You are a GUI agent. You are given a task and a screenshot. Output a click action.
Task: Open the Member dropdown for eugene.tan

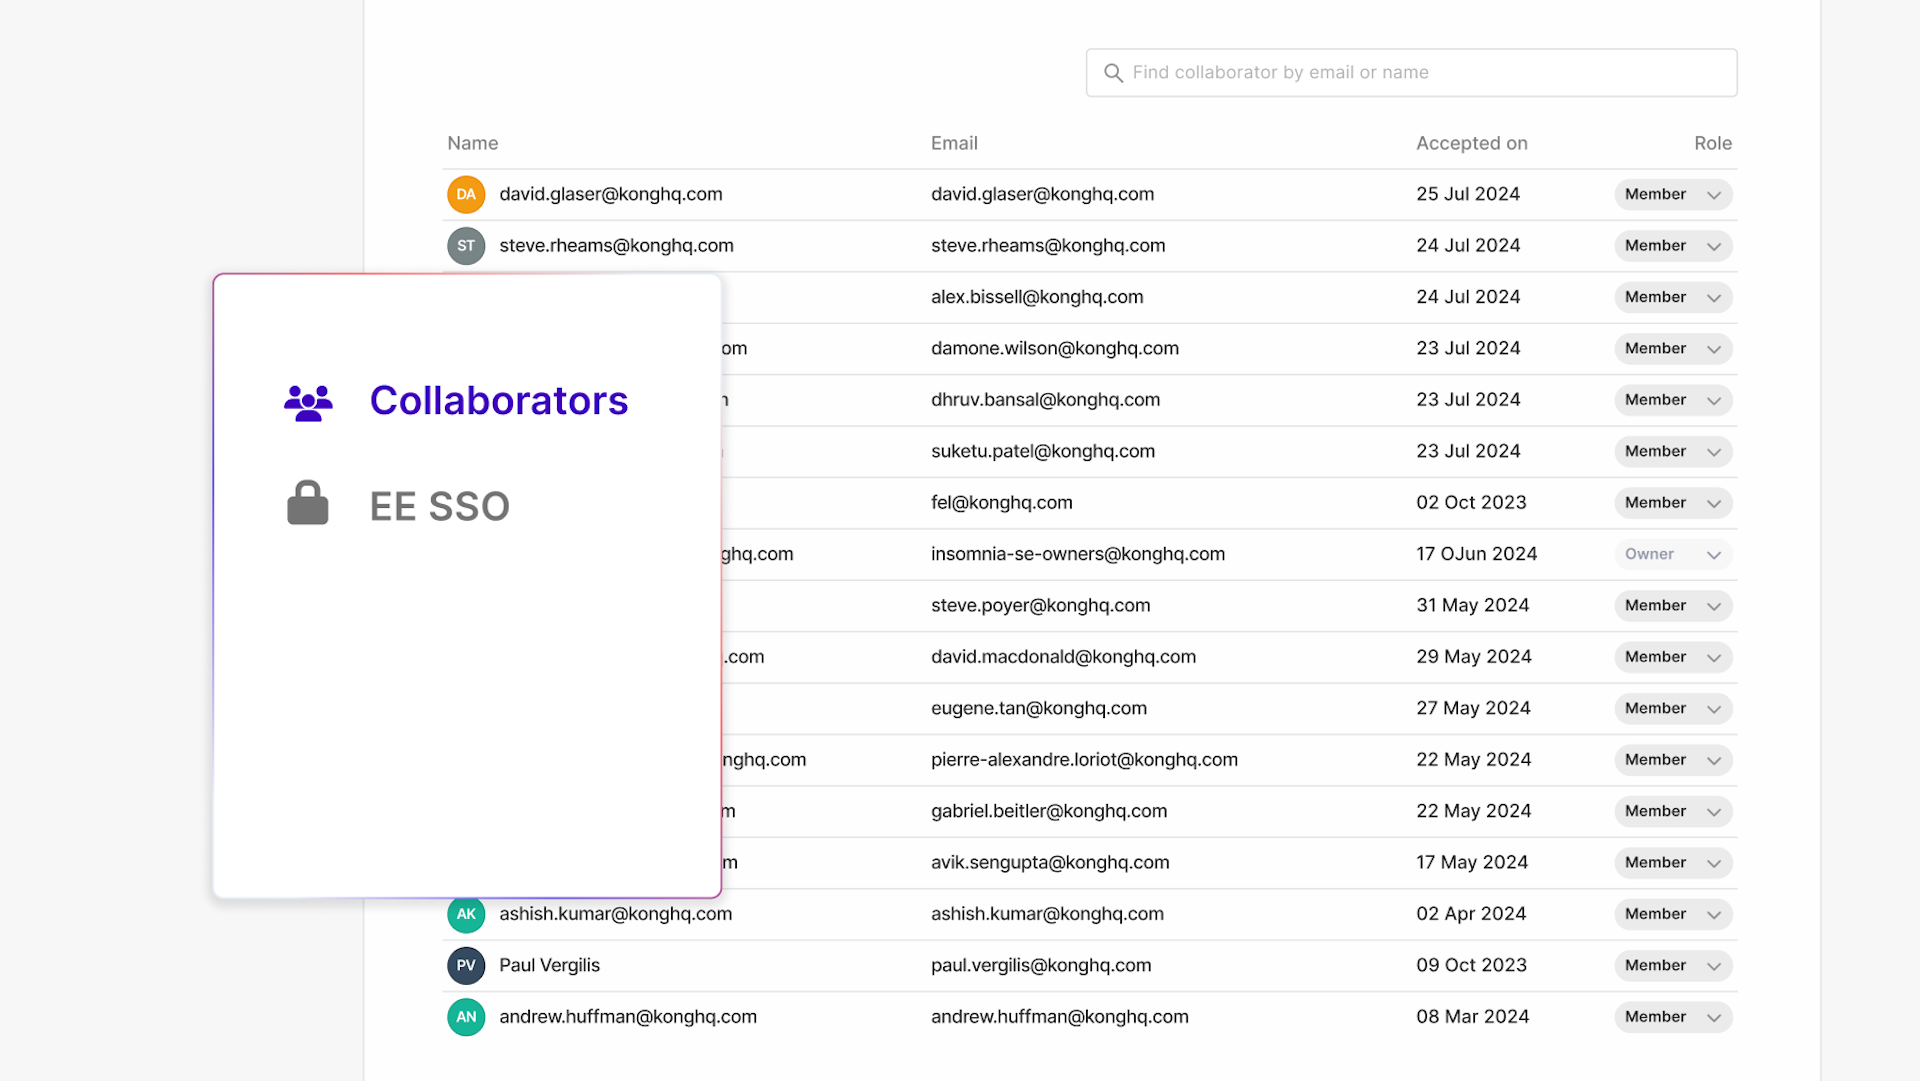(1672, 708)
